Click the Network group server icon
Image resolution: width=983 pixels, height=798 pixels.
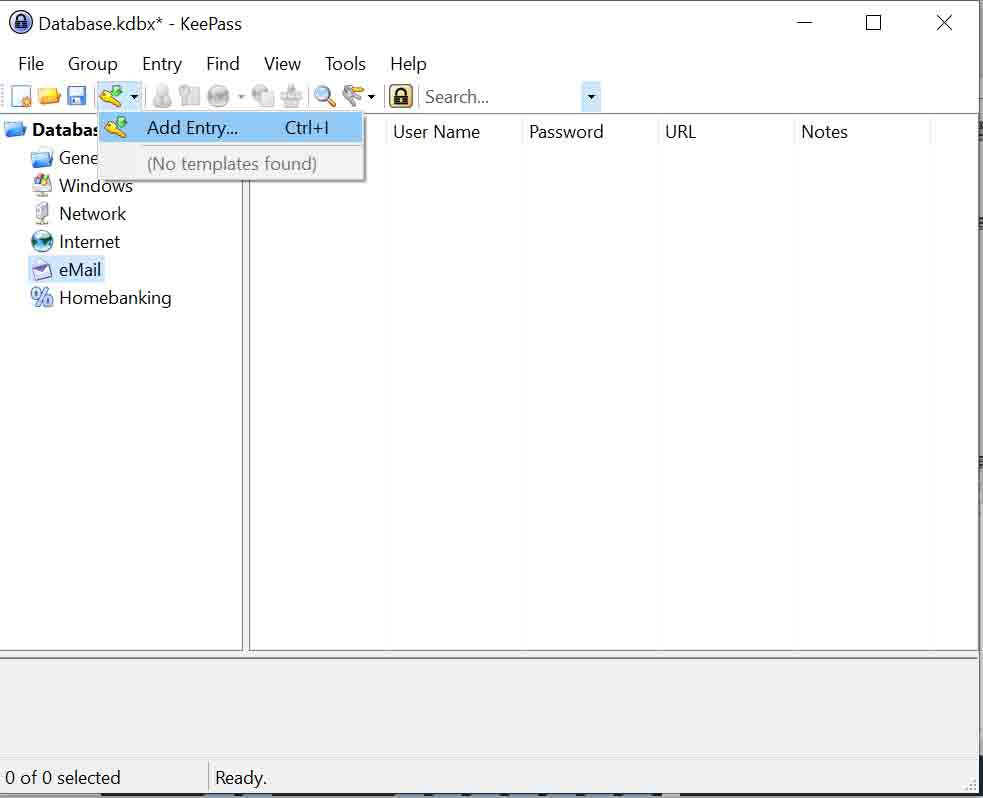pos(42,214)
